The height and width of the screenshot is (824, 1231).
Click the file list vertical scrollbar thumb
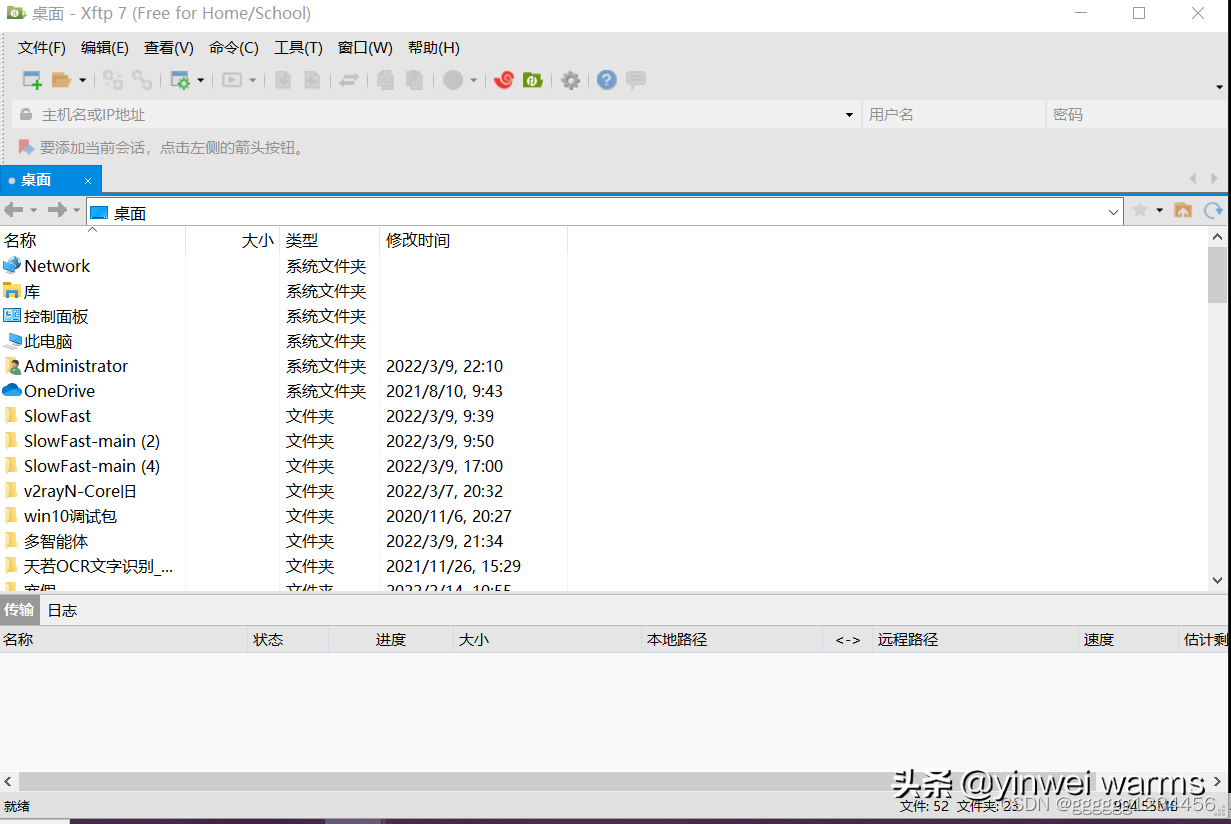click(1217, 274)
